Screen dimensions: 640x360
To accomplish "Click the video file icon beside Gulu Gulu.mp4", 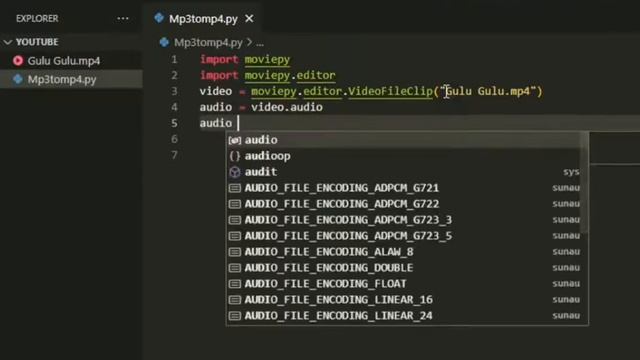I will coord(18,61).
